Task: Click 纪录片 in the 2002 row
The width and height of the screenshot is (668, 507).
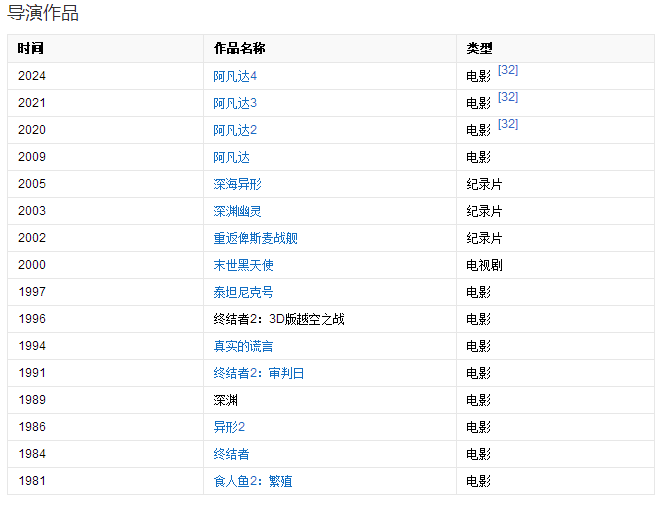Action: point(484,238)
